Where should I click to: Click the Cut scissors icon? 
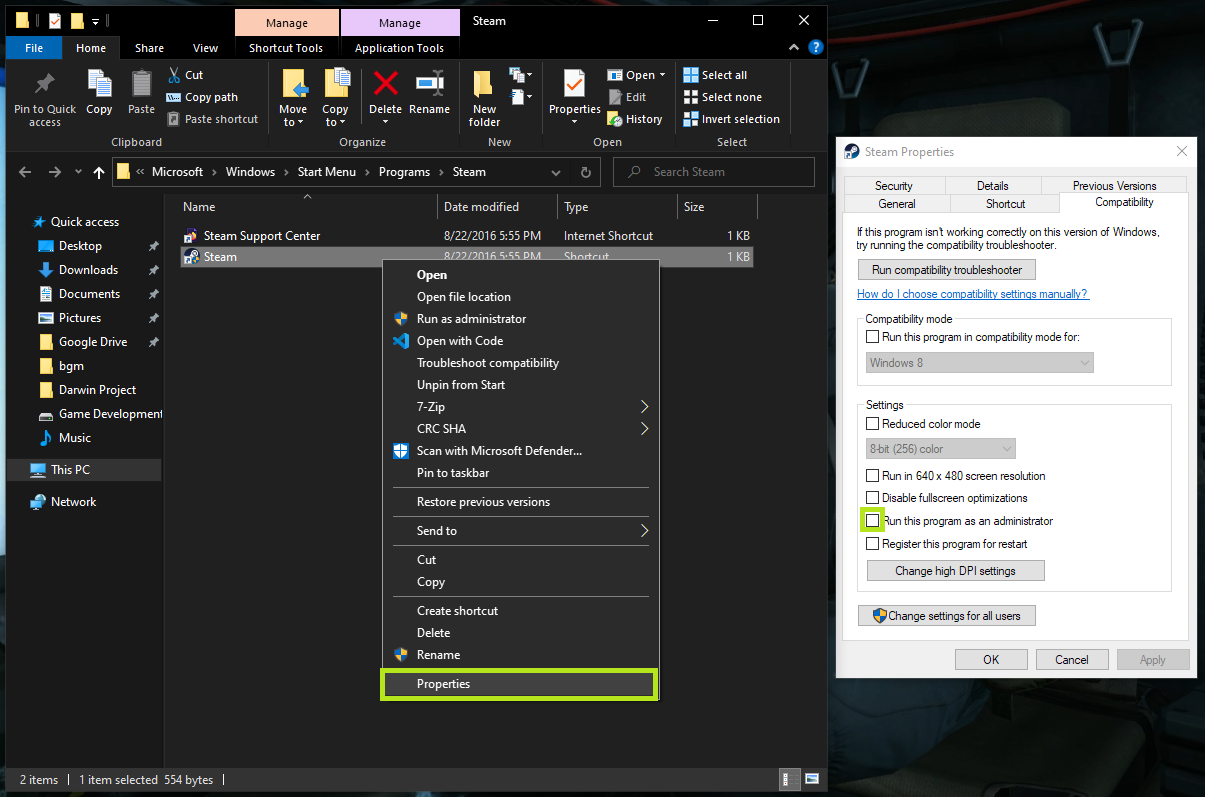click(173, 75)
